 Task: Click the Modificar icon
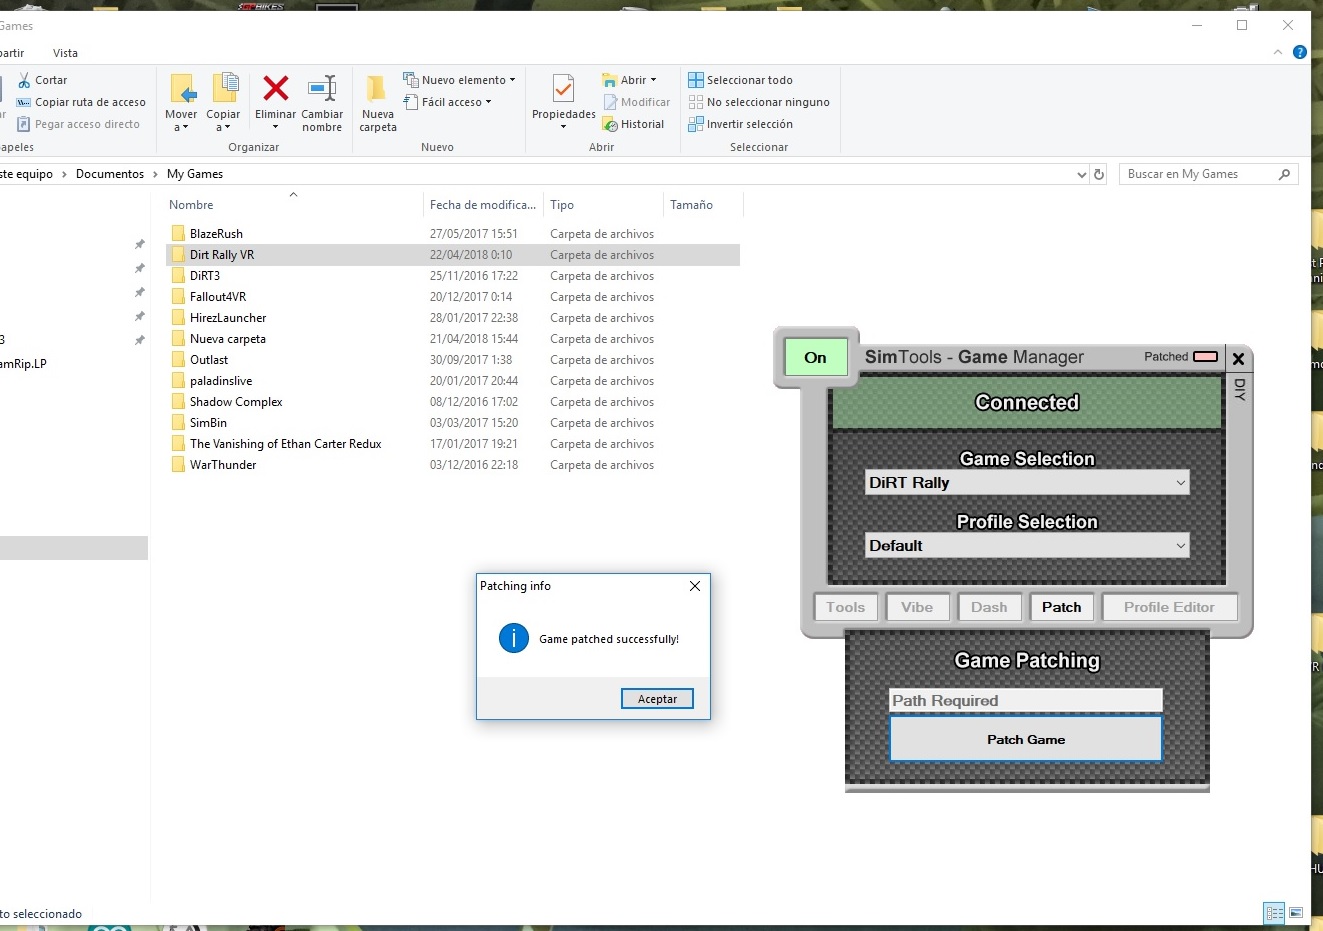point(610,102)
